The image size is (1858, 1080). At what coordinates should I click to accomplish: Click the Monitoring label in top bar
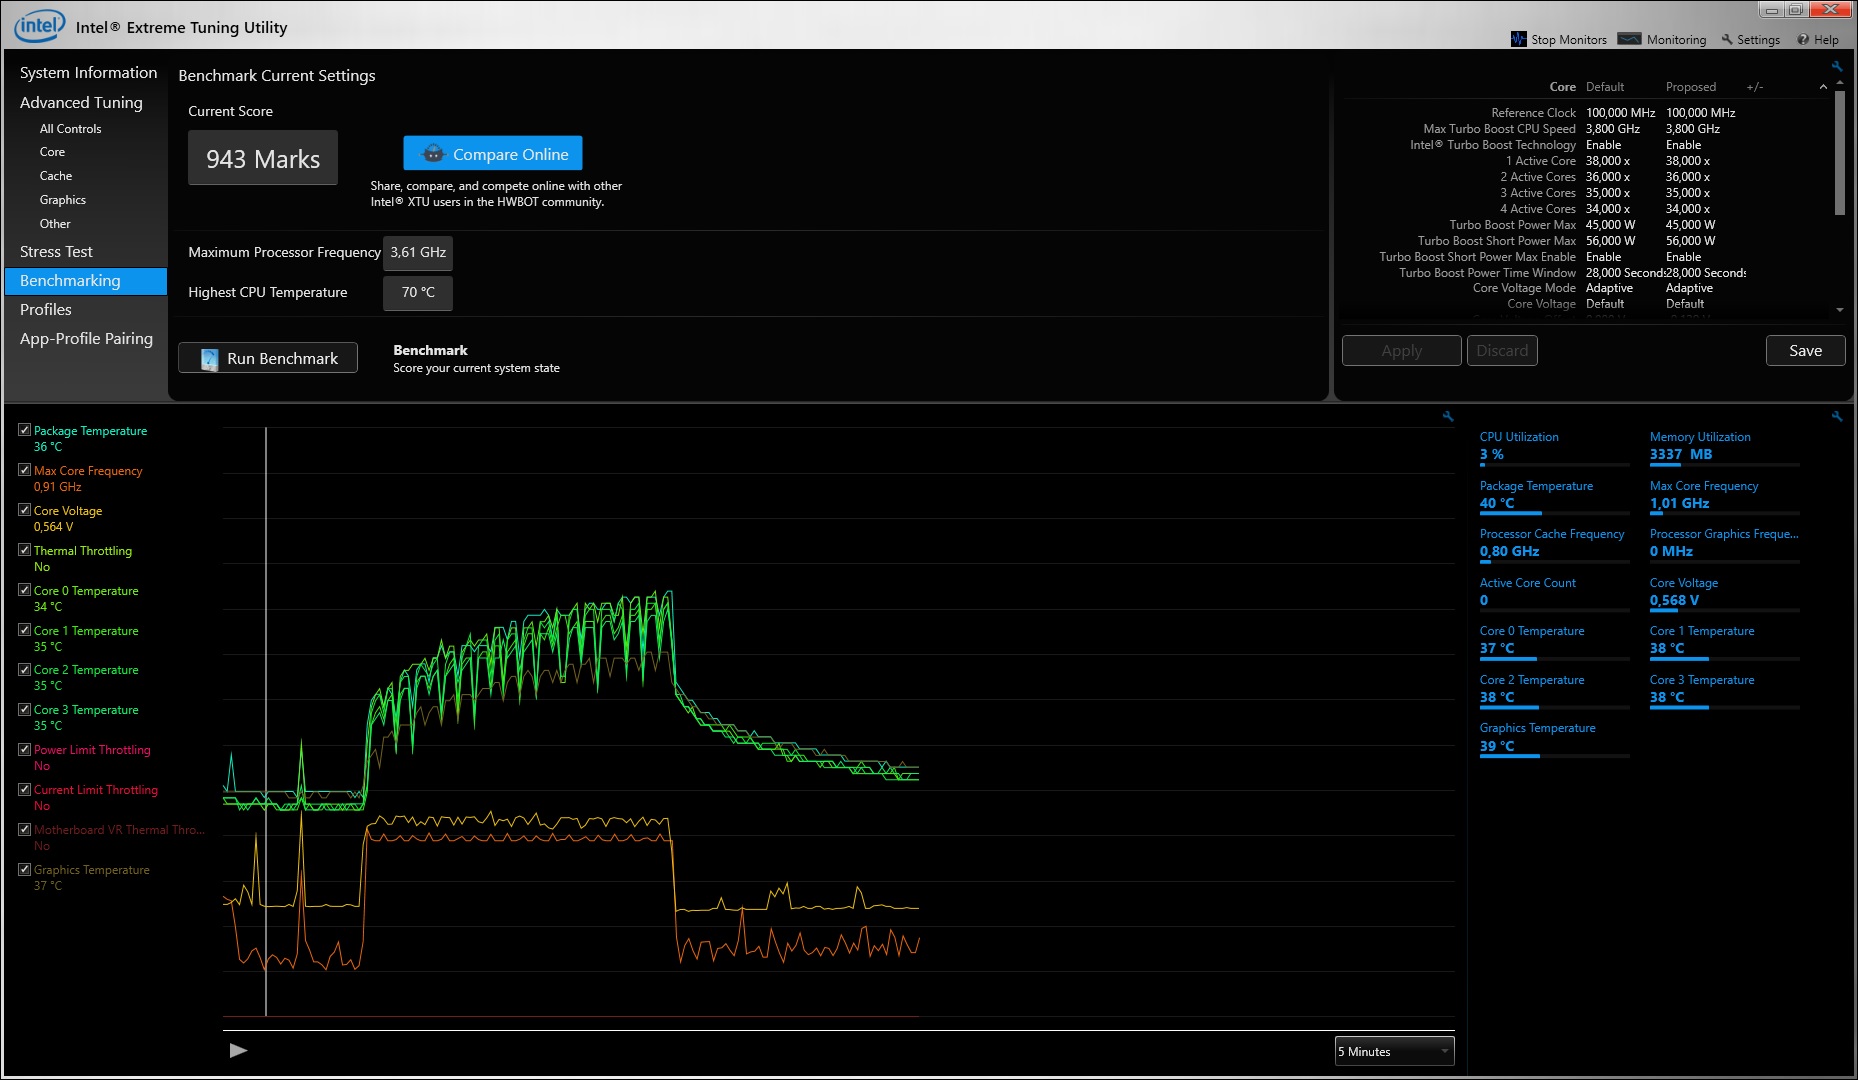[x=1676, y=40]
